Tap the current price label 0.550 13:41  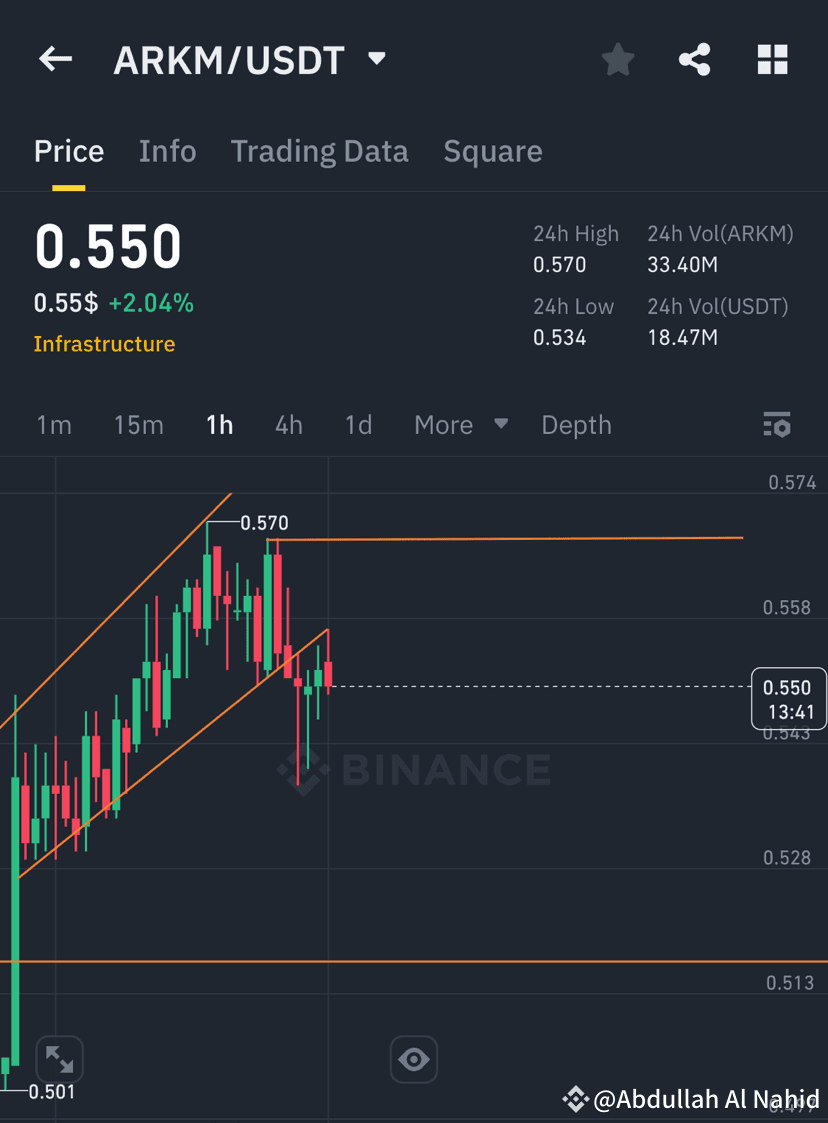click(x=789, y=699)
